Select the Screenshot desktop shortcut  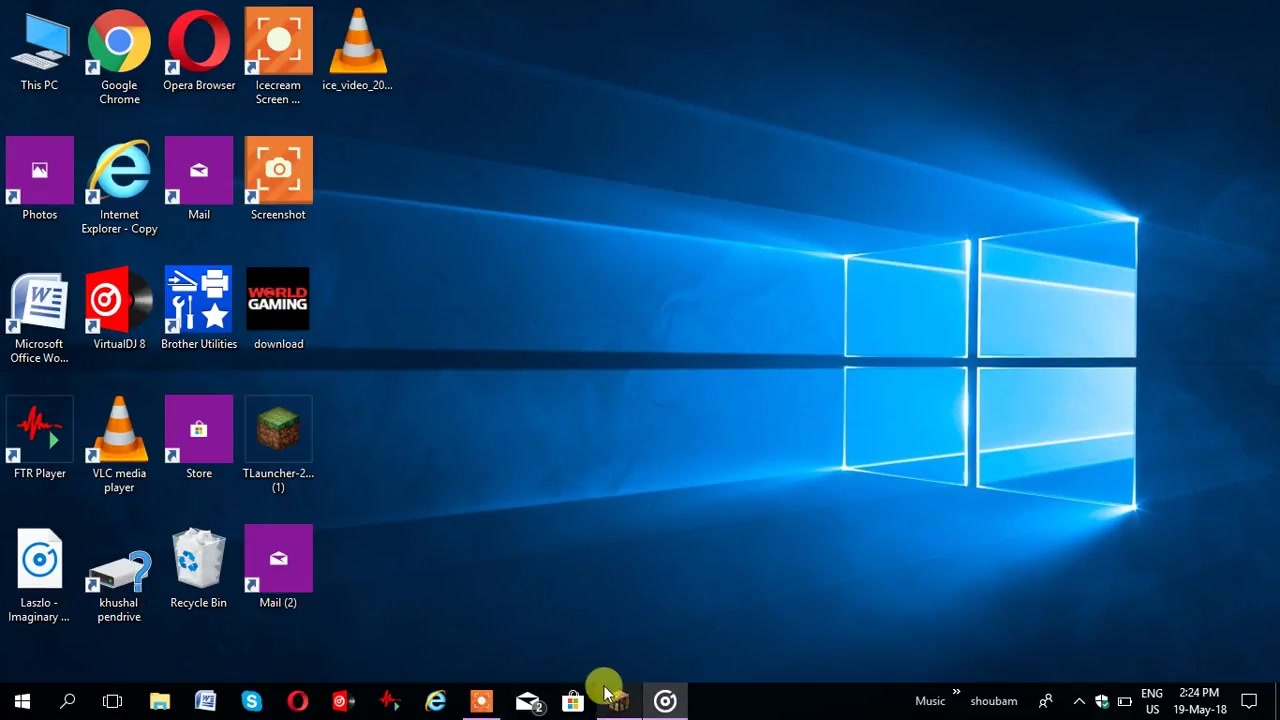click(x=278, y=180)
